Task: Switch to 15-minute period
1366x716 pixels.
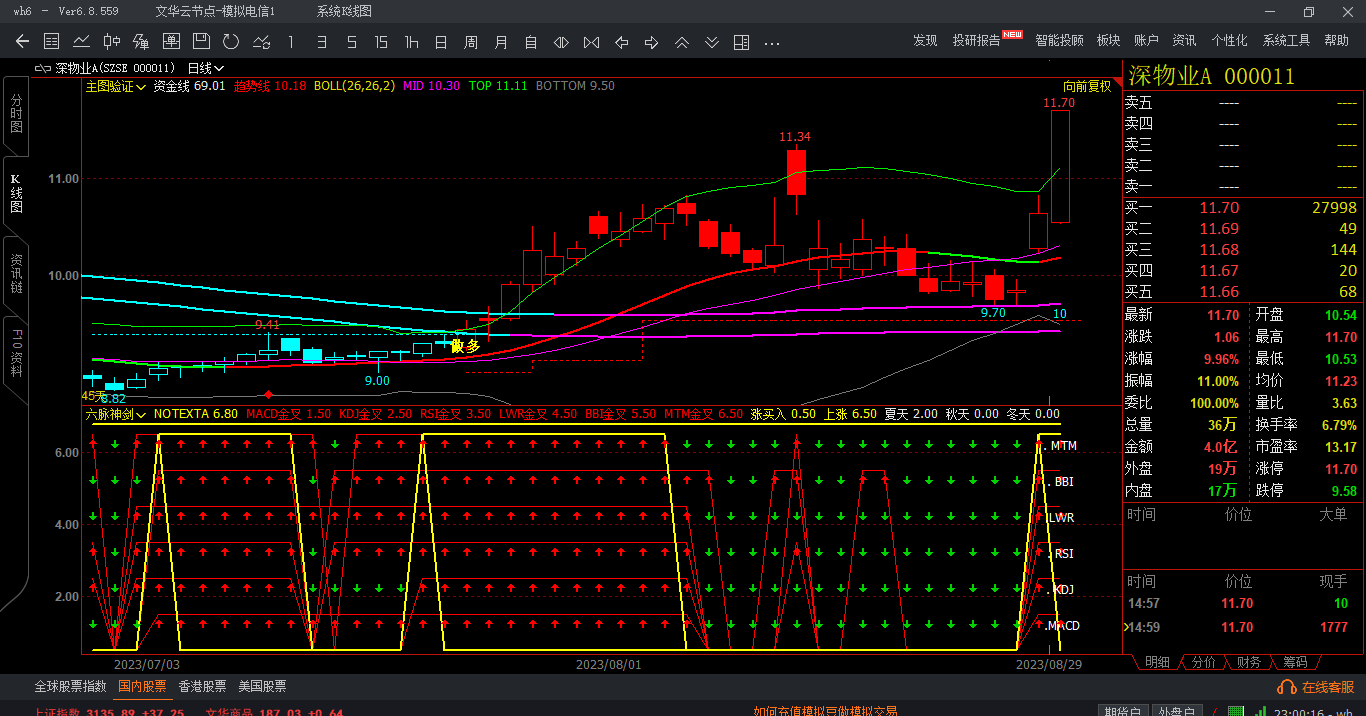Action: pyautogui.click(x=381, y=41)
